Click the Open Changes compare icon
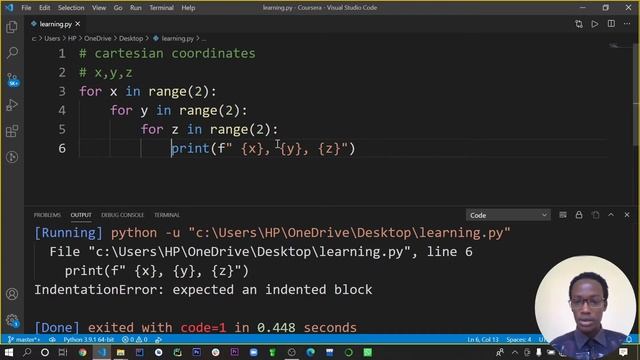Screen dimensions: 640x360 (x=579, y=24)
